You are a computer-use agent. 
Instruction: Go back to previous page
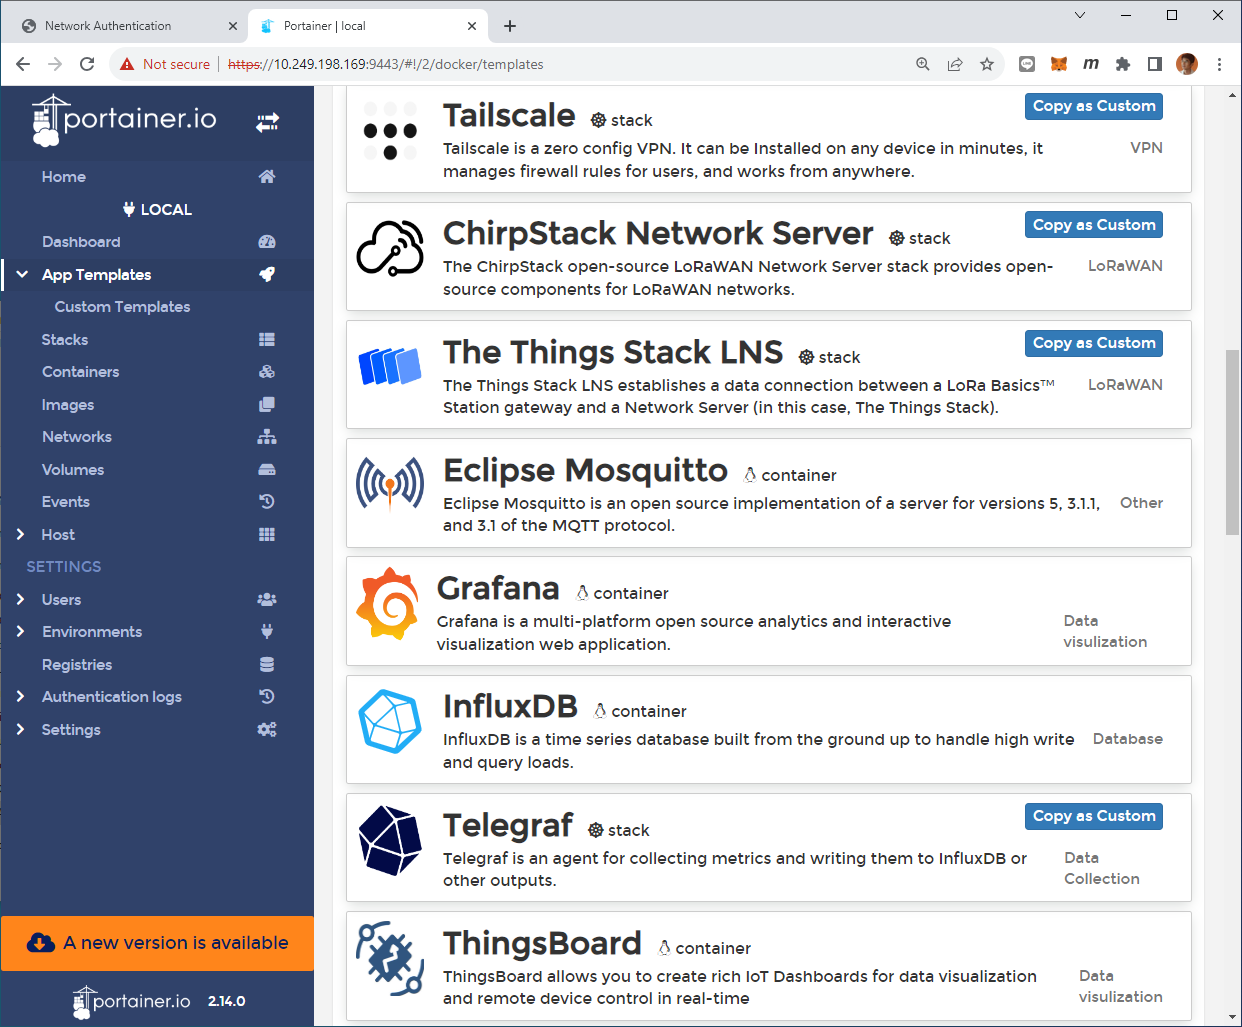[23, 64]
